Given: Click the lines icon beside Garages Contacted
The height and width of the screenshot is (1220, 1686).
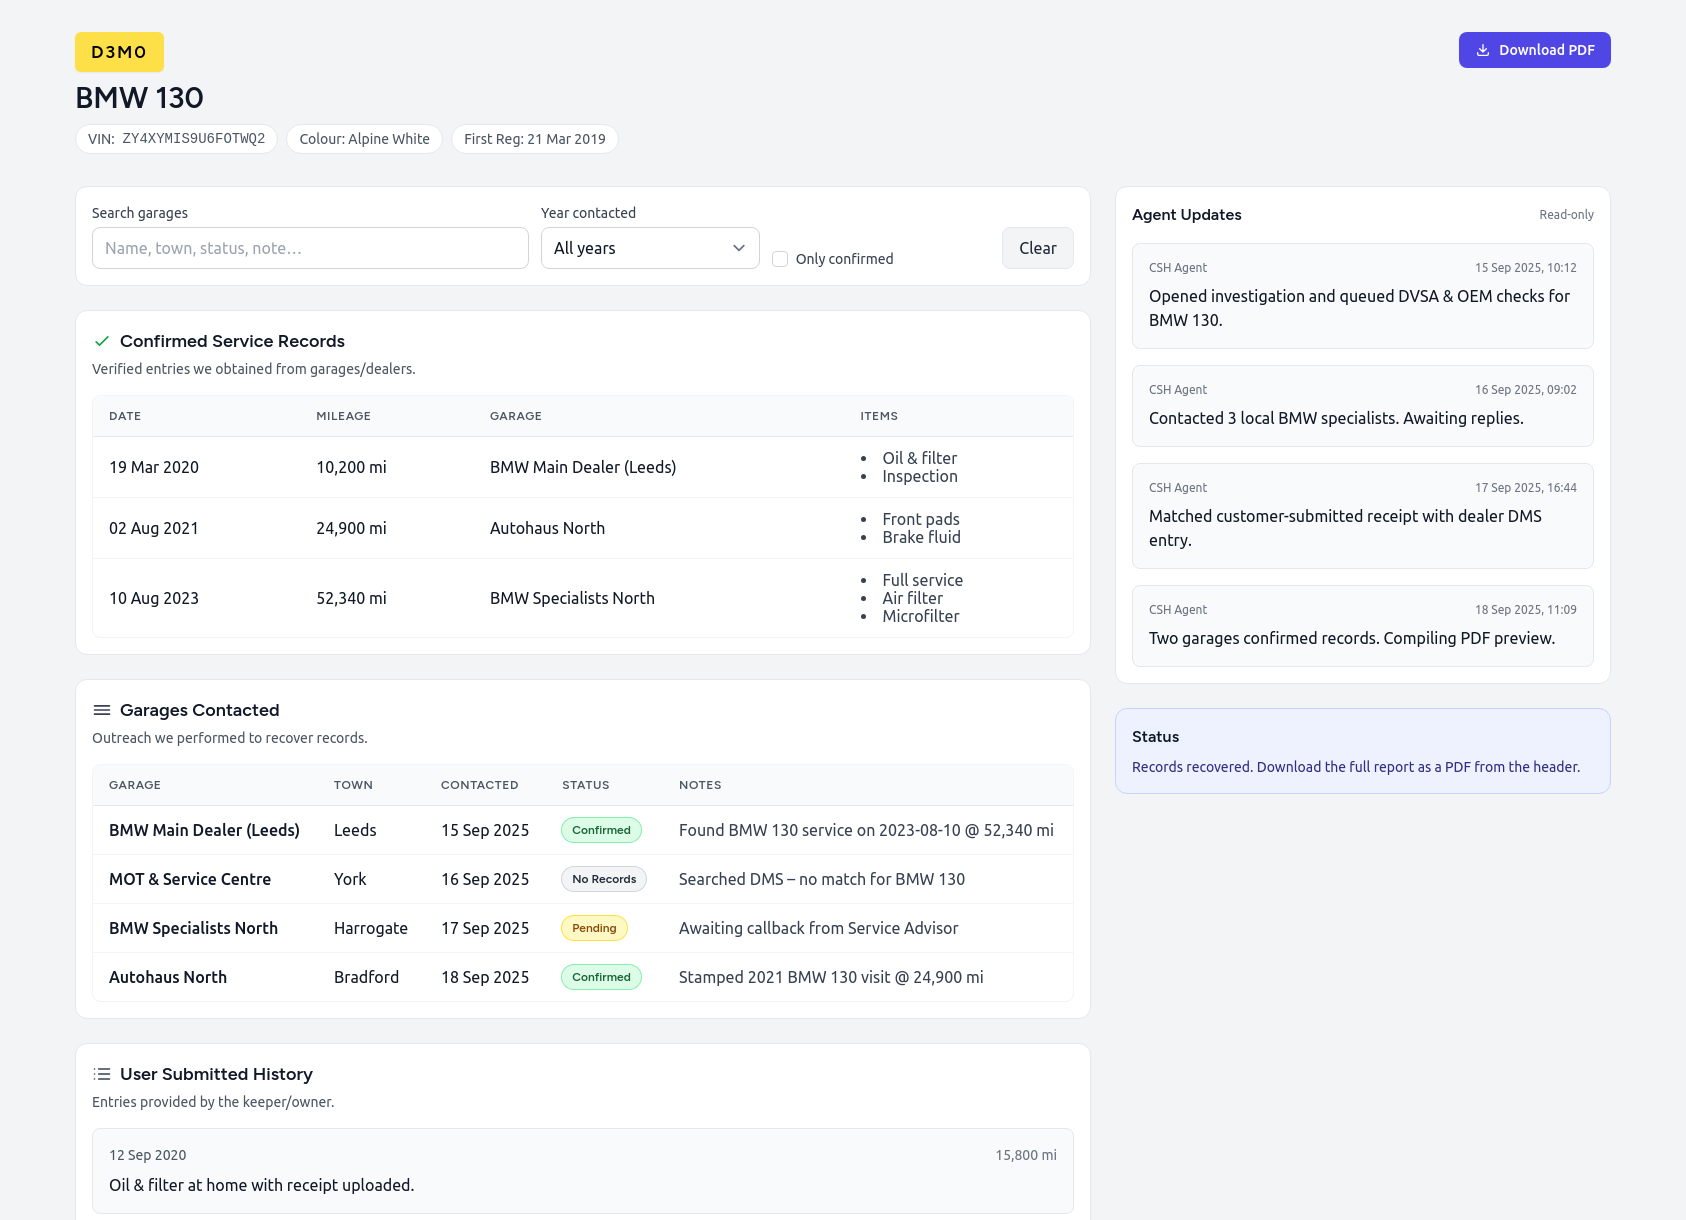Looking at the screenshot, I should coord(102,710).
